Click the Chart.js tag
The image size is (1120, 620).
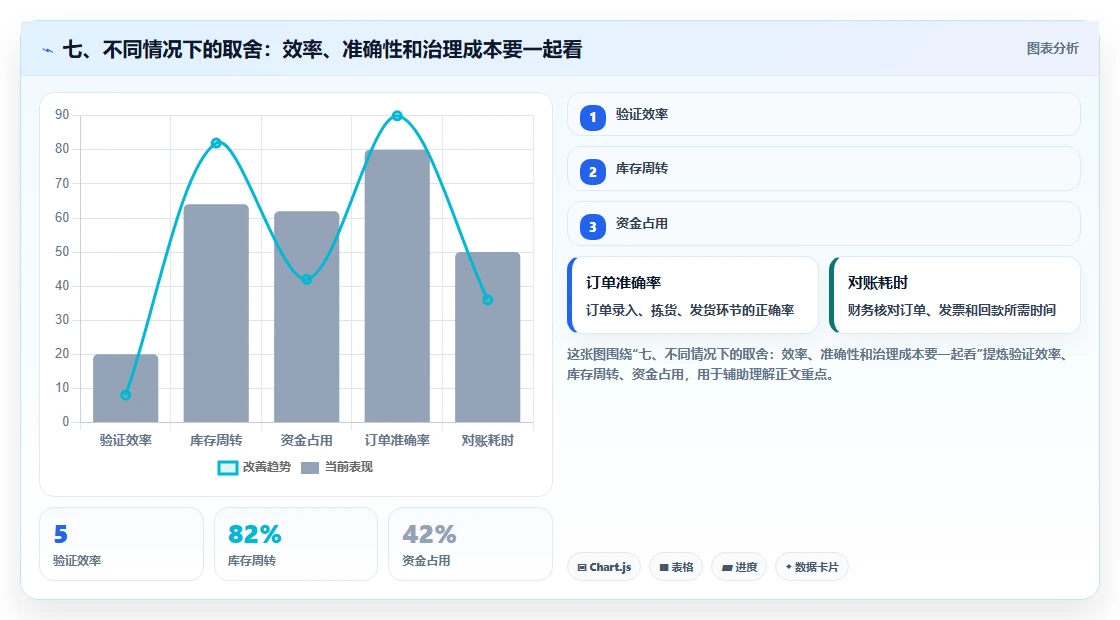point(604,567)
